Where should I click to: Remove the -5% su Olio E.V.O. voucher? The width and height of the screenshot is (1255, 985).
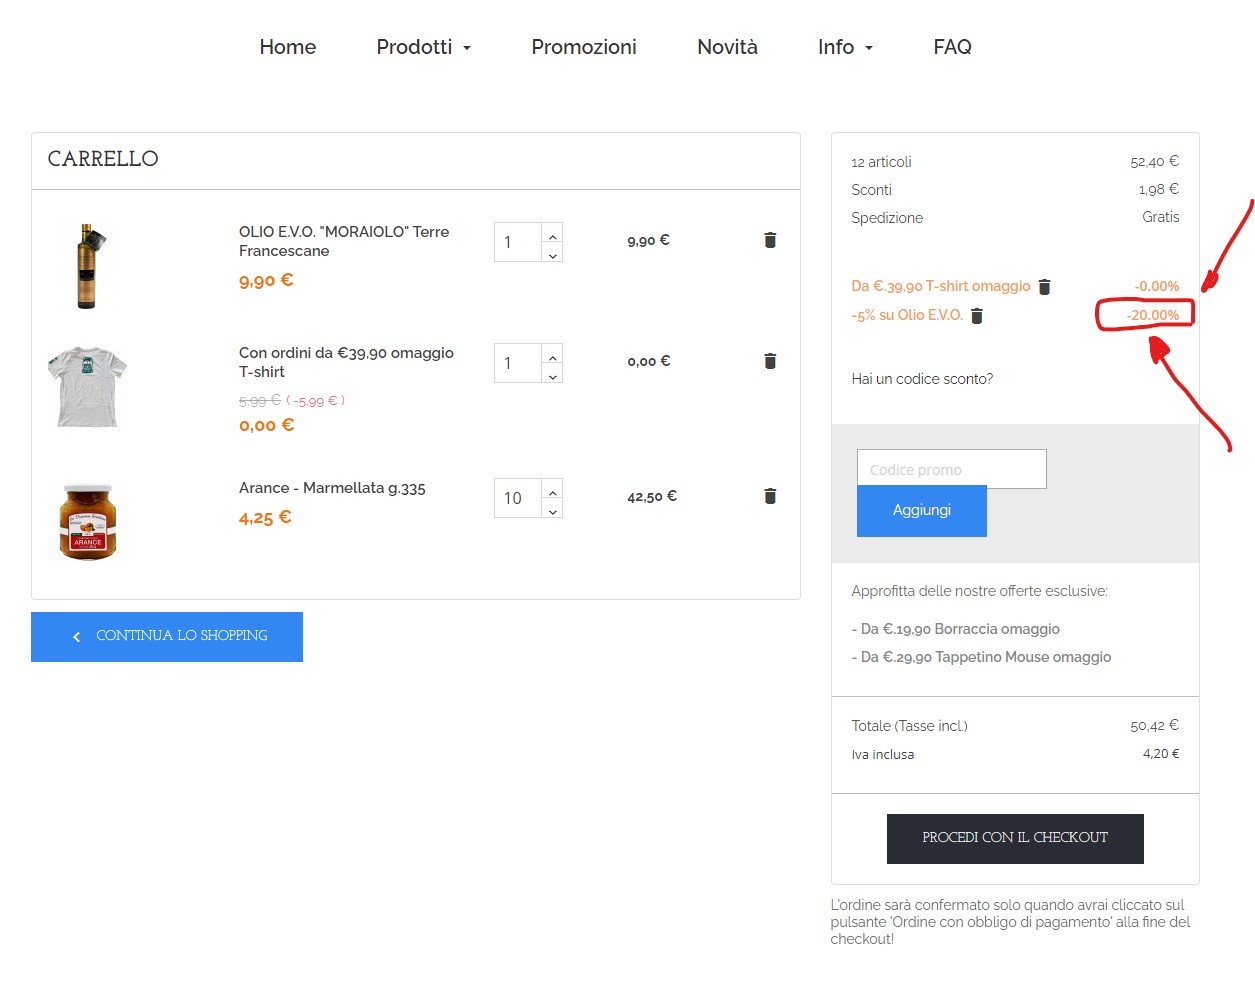977,316
